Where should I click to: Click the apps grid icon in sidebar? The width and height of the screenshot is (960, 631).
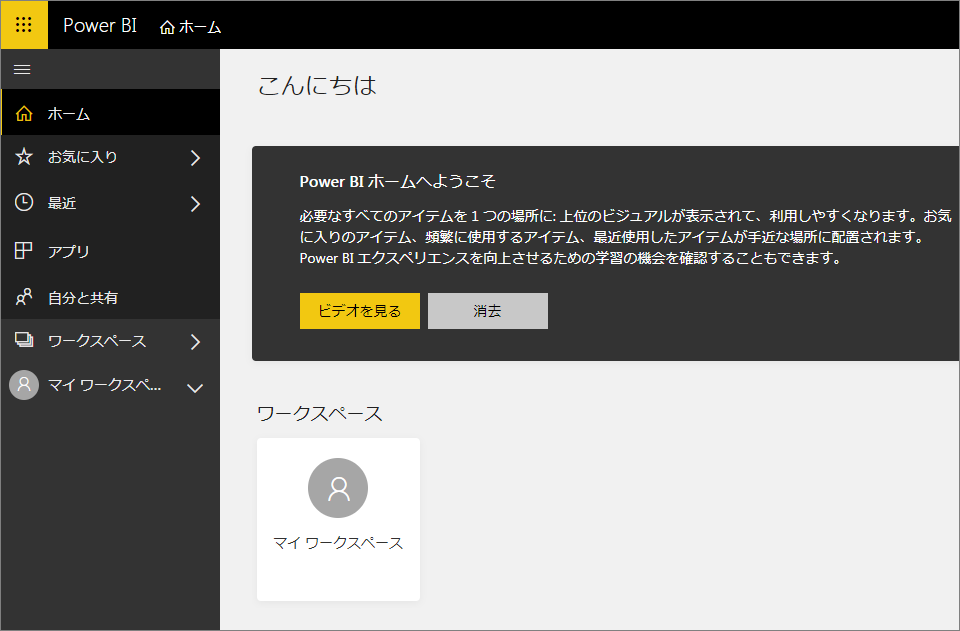(x=23, y=250)
